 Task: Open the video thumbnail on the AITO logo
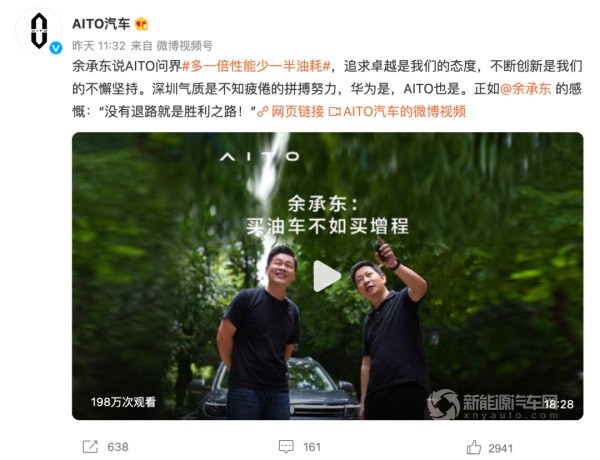point(260,156)
